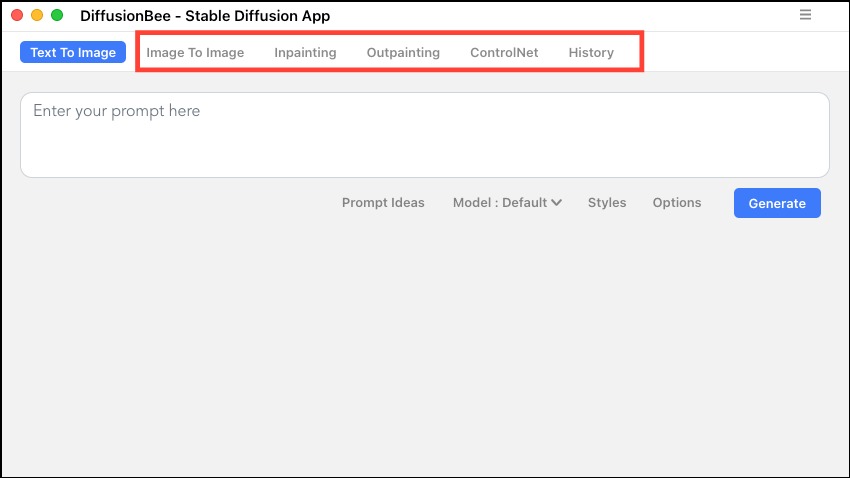Screen dimensions: 850x478
Task: Switch to the Image To Image tab
Action: tap(195, 53)
